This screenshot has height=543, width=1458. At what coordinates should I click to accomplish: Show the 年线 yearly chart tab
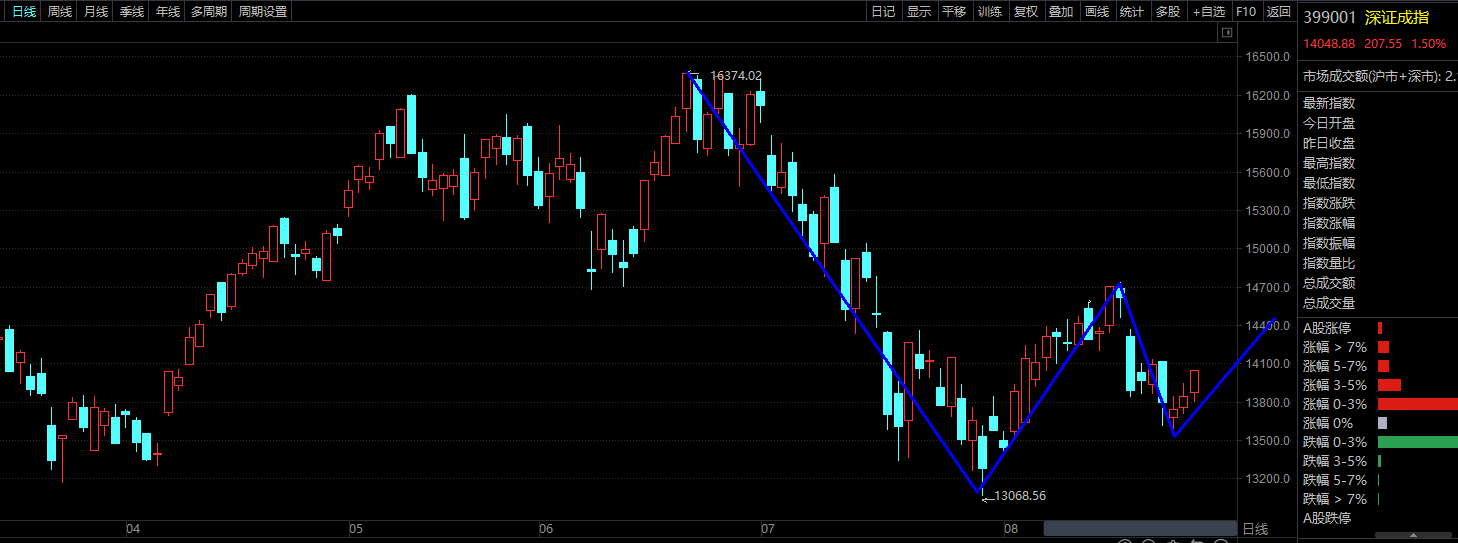(168, 12)
